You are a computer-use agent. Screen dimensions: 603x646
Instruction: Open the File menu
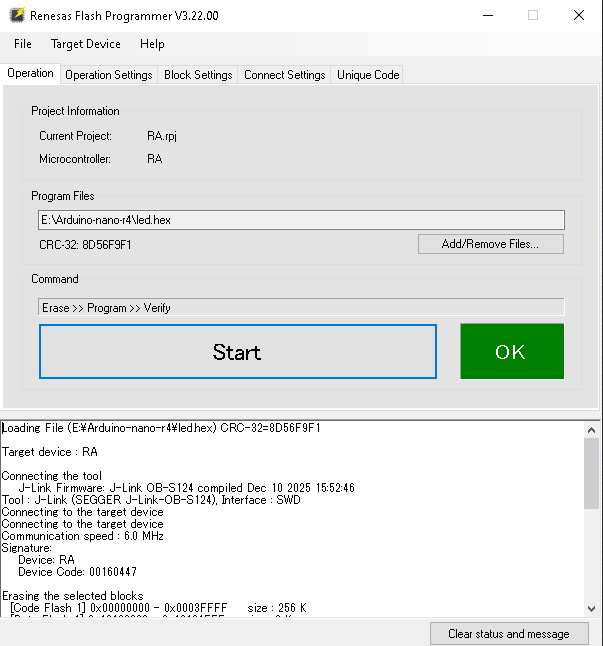[x=23, y=44]
